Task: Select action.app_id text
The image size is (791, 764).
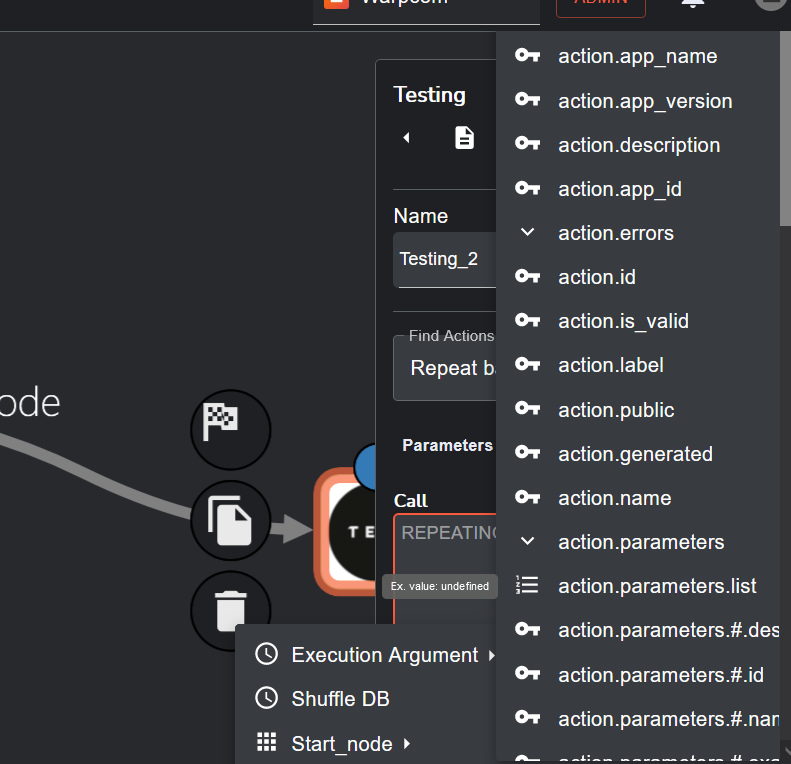Action: (x=619, y=189)
